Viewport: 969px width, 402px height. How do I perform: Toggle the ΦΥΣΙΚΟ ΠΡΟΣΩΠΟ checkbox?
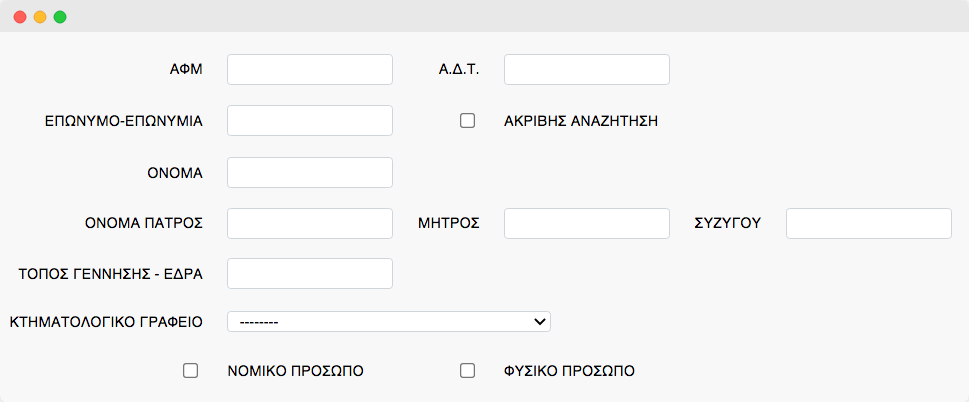467,371
